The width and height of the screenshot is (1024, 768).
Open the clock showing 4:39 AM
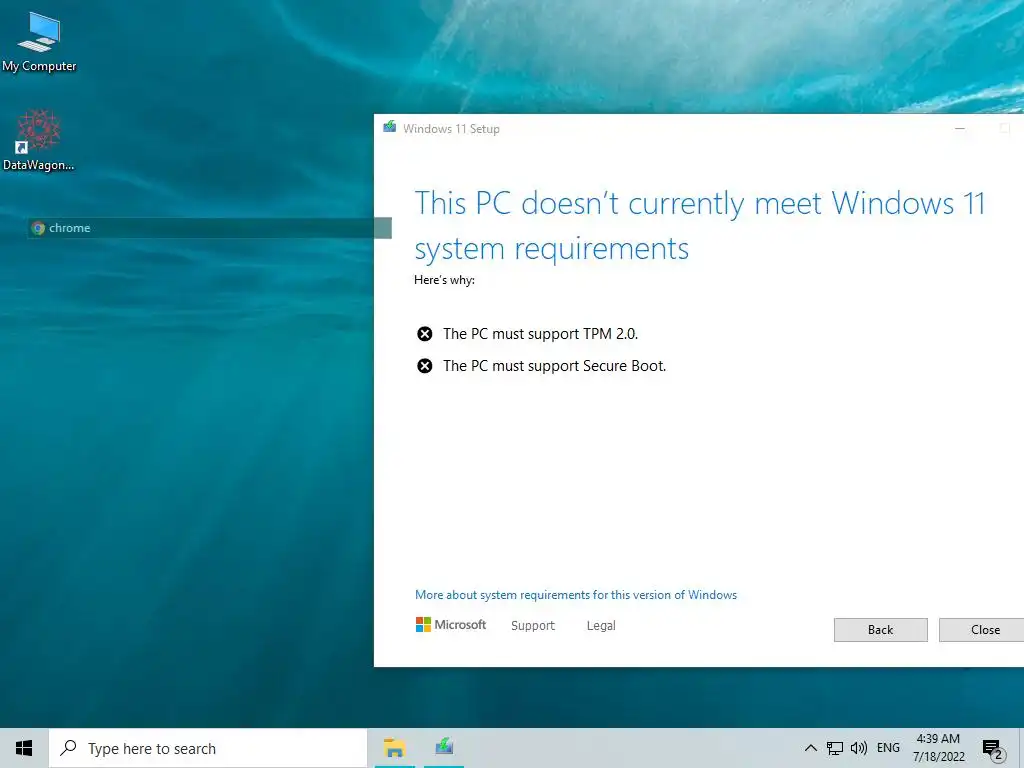coord(938,748)
